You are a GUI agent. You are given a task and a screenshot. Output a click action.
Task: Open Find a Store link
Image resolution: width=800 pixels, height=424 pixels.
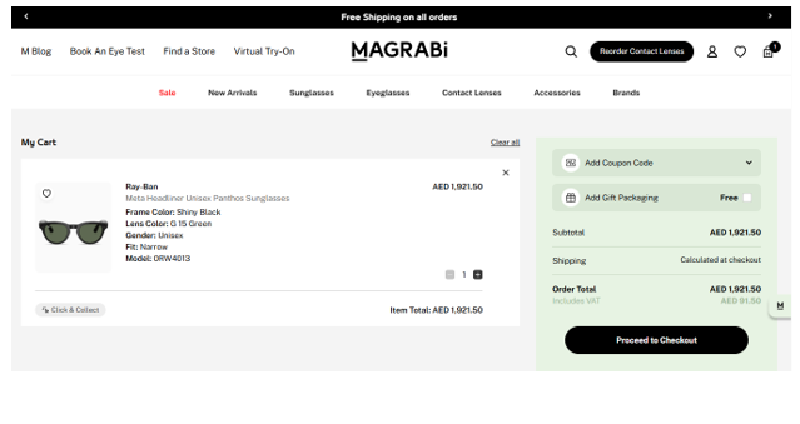click(x=189, y=51)
